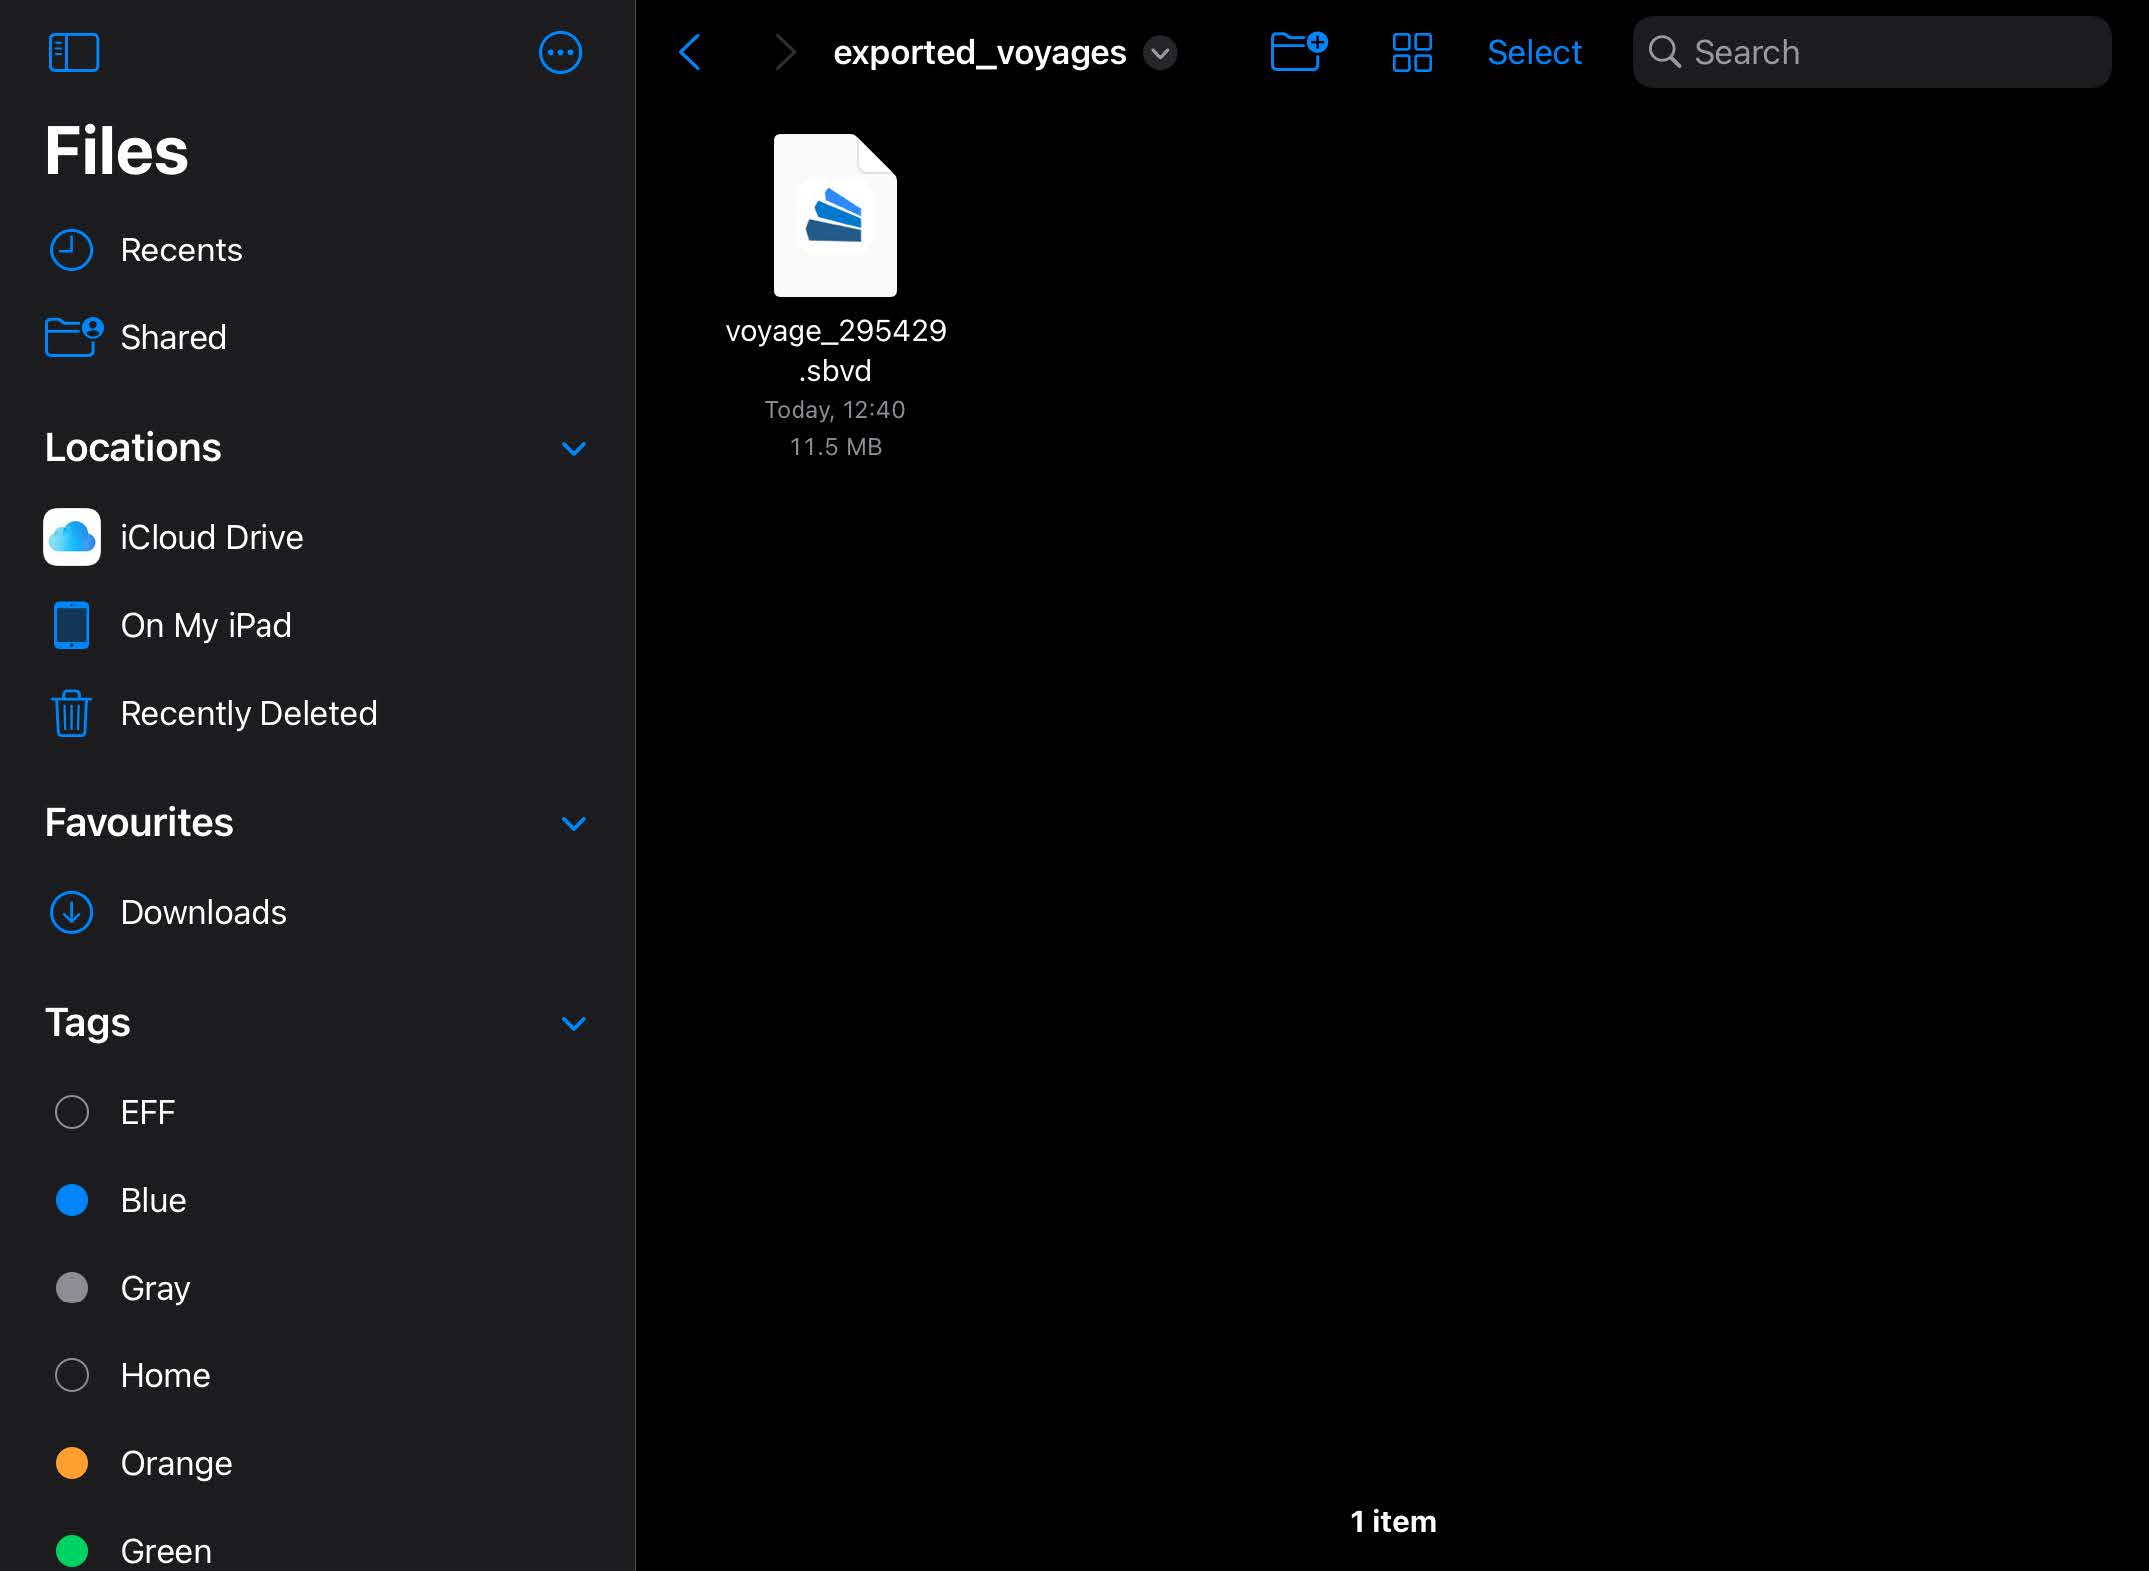Viewport: 2149px width, 1571px height.
Task: Navigate back using back arrow
Action: [x=691, y=50]
